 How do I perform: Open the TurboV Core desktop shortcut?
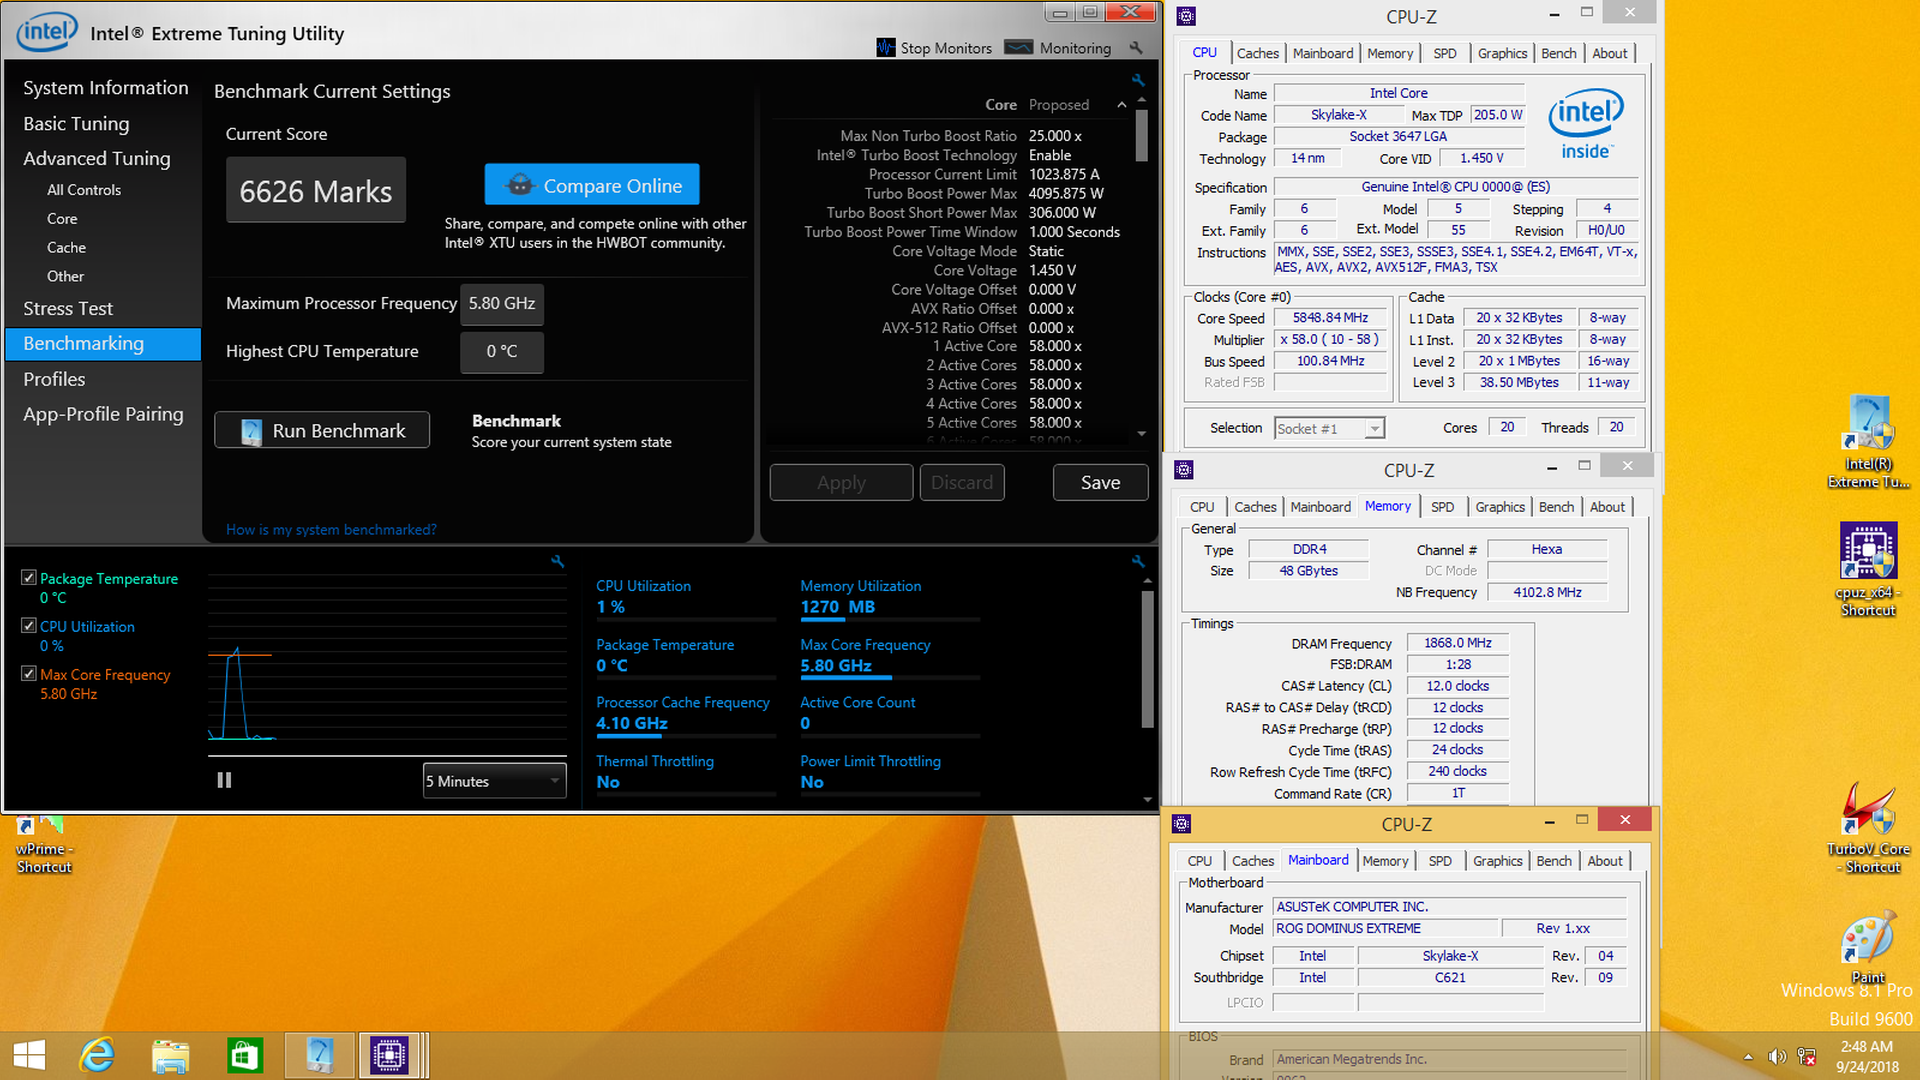pyautogui.click(x=1868, y=828)
